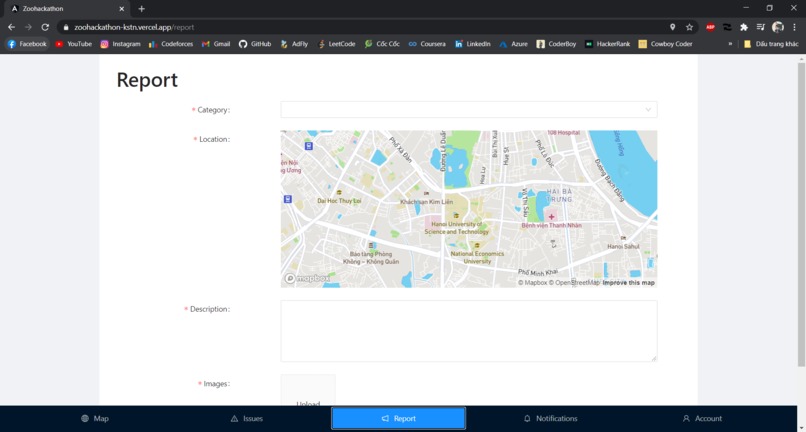Open the GitHub bookmark

coord(255,44)
